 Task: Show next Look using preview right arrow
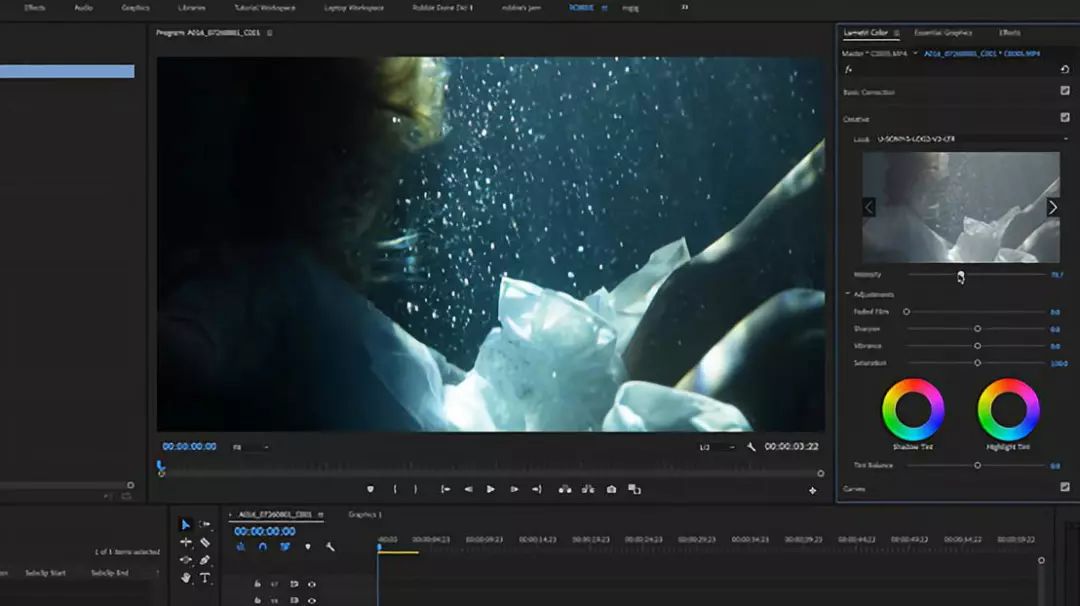1052,207
